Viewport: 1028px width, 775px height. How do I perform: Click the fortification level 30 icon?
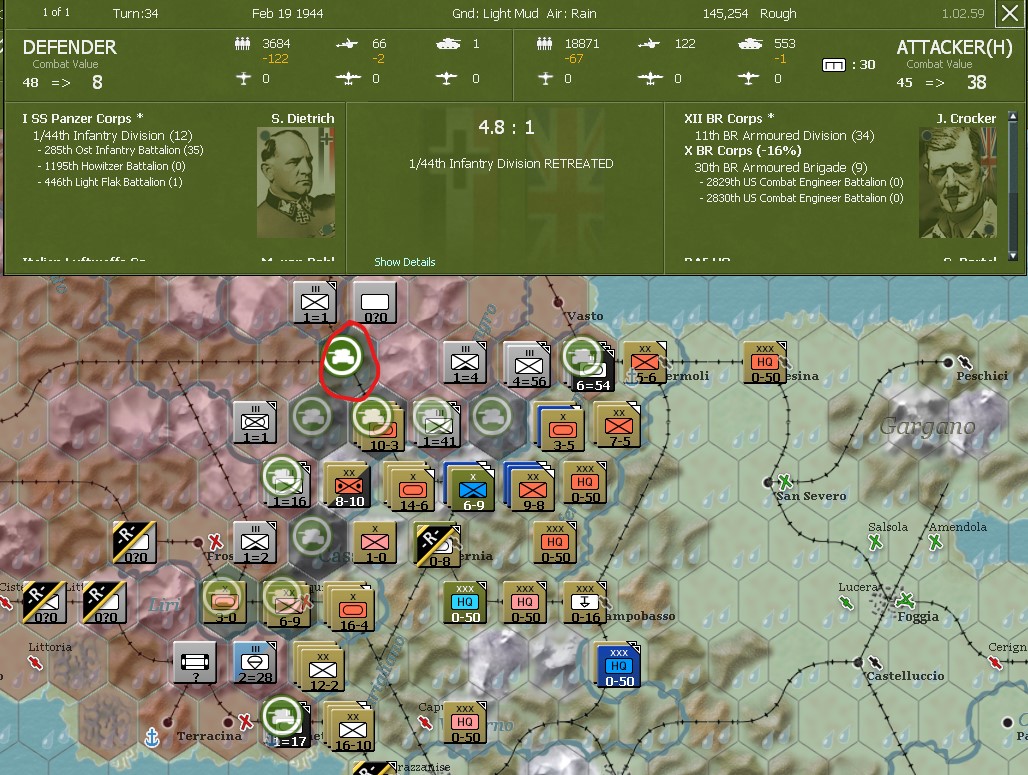[x=833, y=65]
